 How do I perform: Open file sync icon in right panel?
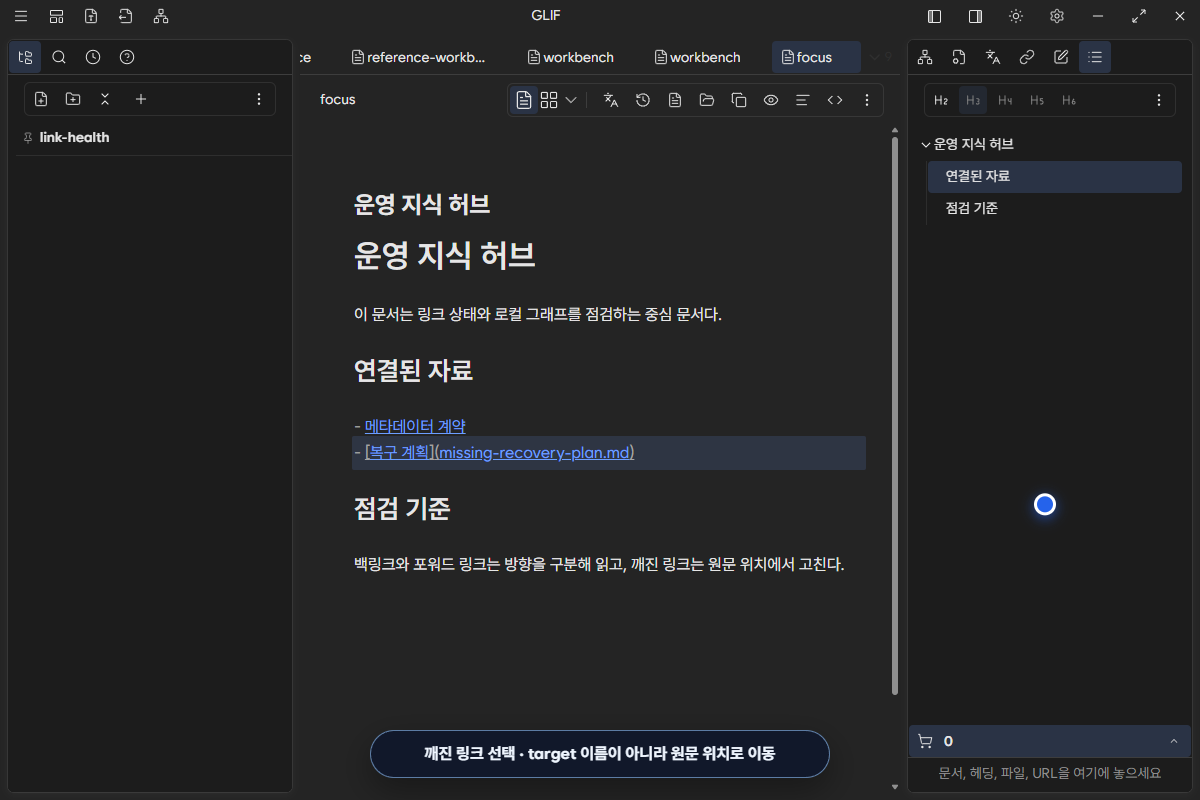[x=959, y=57]
